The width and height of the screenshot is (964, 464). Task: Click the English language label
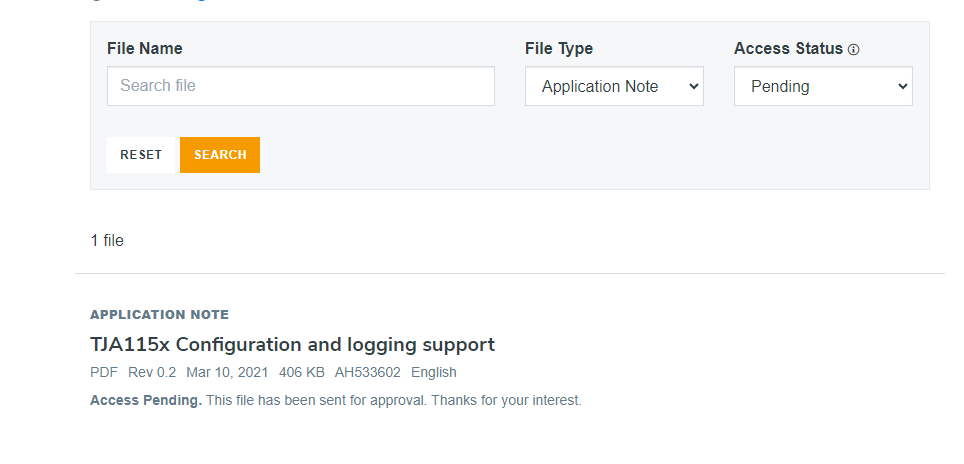tap(434, 372)
